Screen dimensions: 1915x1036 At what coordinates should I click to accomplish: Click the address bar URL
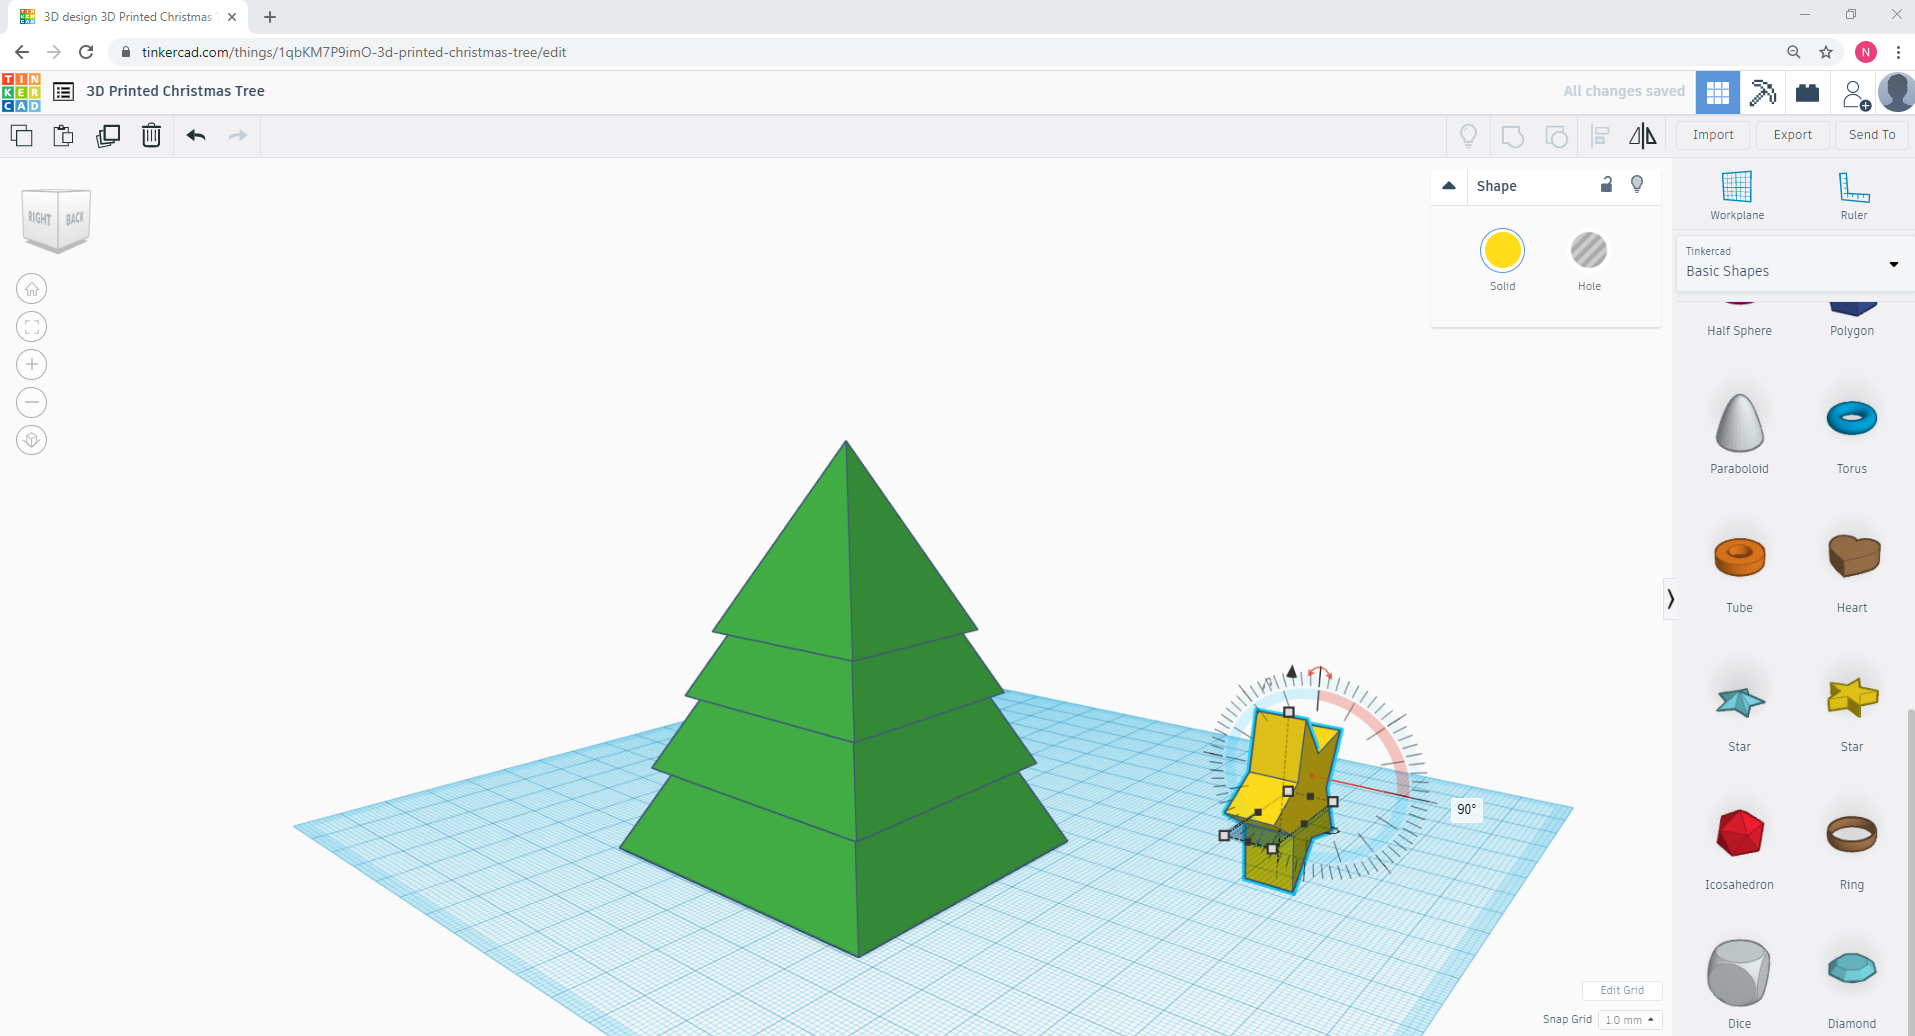[x=354, y=52]
